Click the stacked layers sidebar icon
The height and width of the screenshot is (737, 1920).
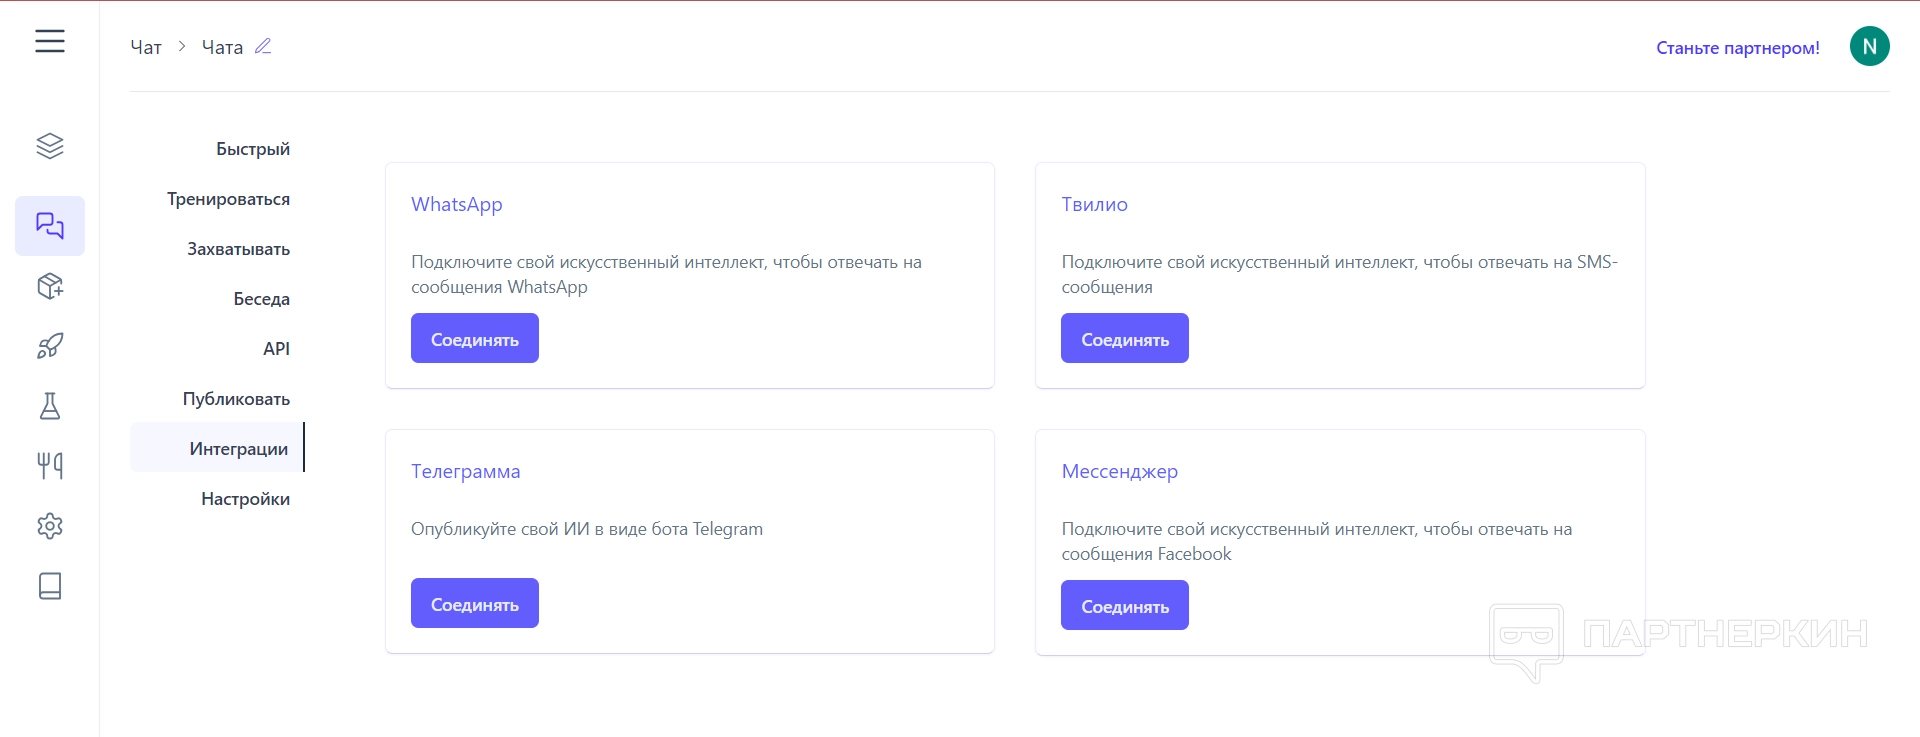pos(50,146)
